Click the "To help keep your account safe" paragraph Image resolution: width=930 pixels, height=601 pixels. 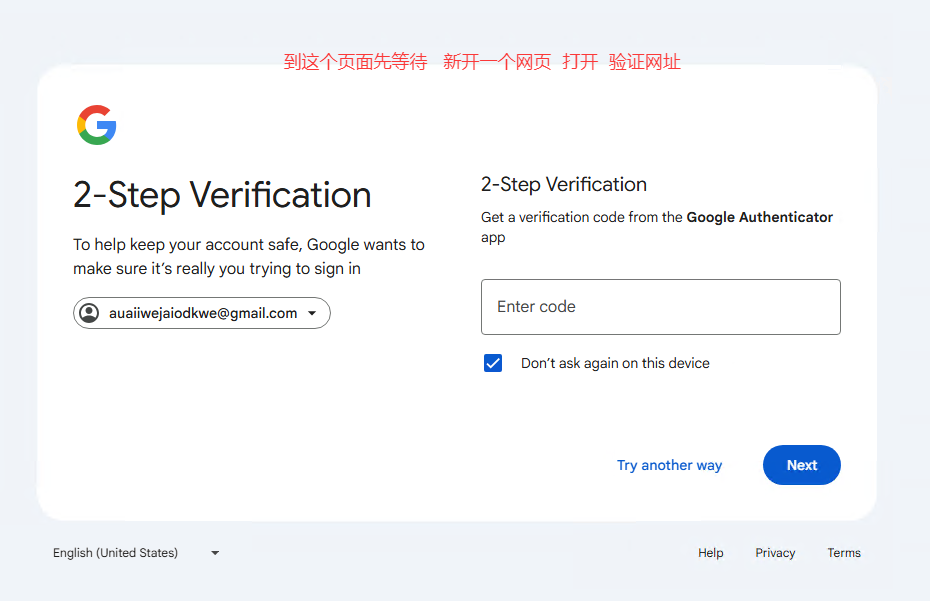[249, 256]
